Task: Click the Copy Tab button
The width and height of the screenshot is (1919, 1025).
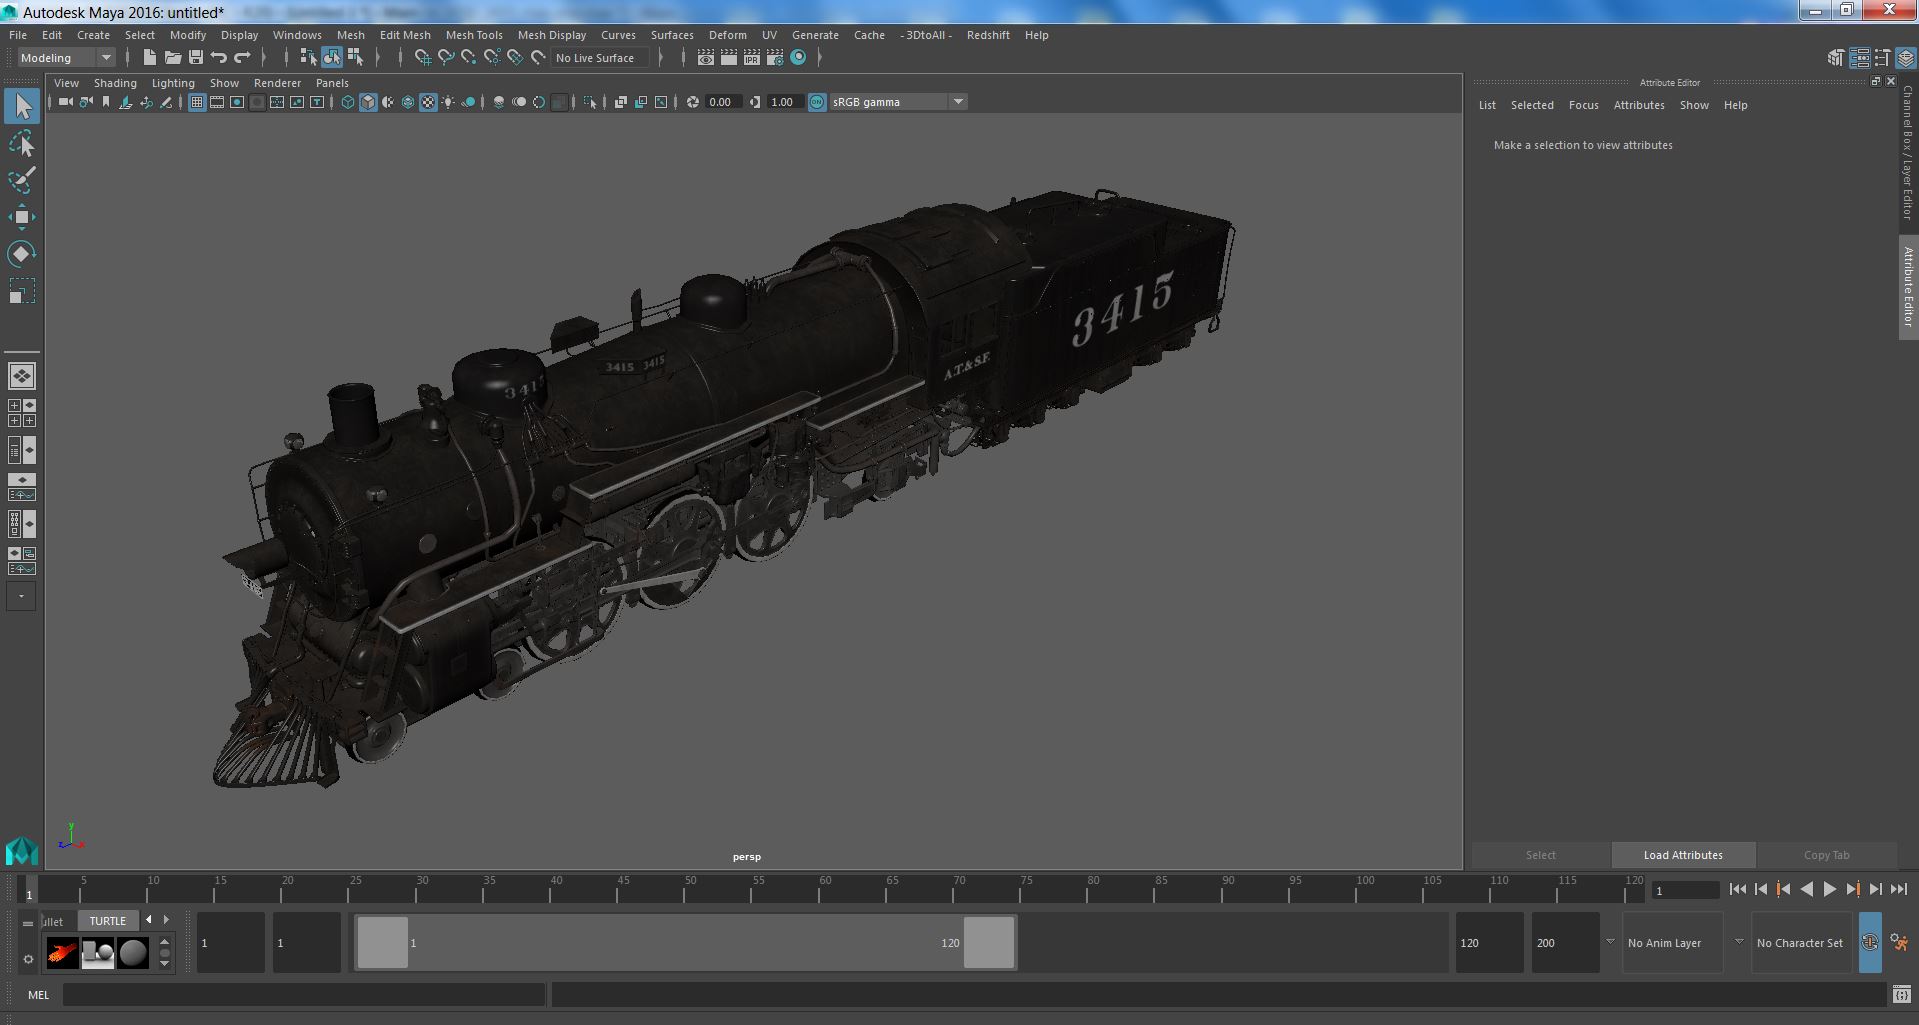Action: [x=1826, y=855]
